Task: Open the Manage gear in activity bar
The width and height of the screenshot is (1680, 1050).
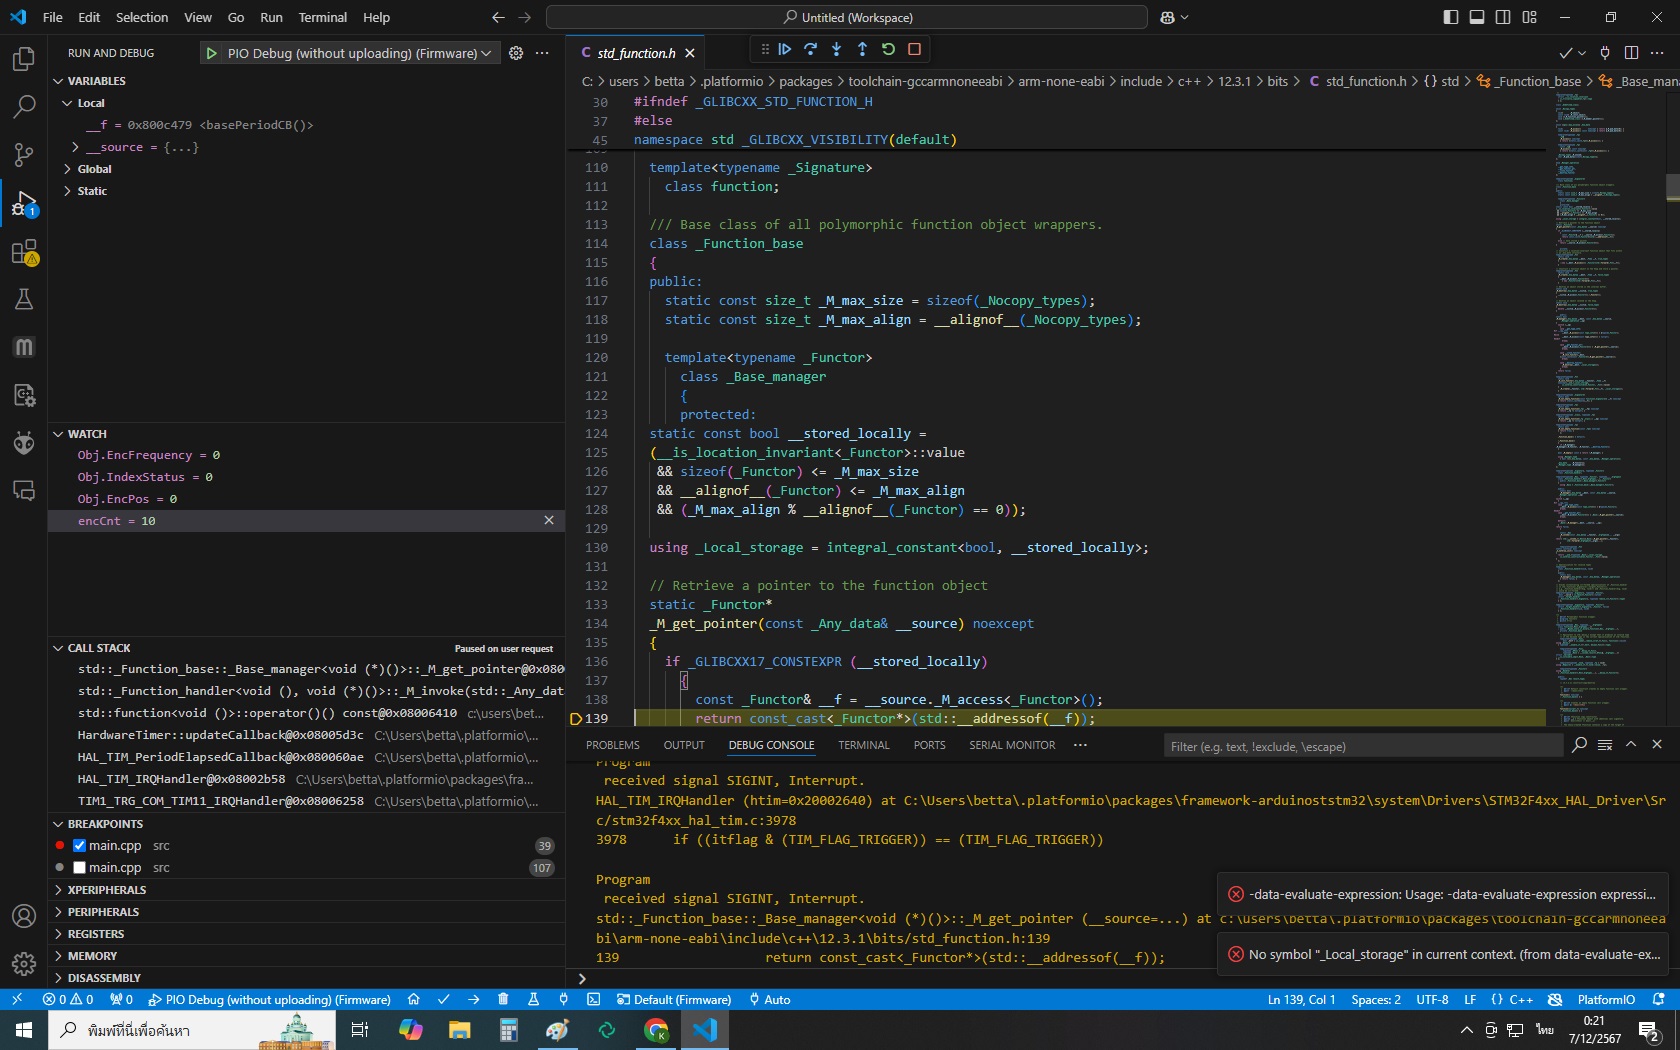Action: [x=24, y=964]
